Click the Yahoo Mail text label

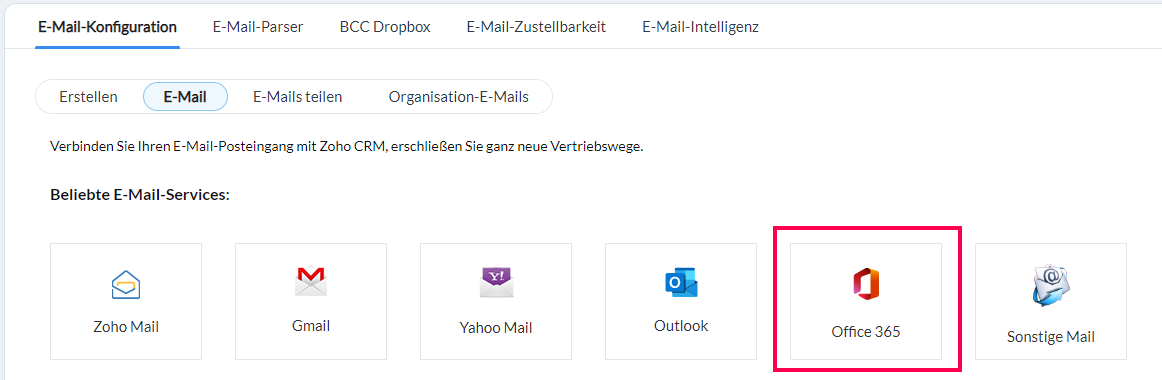click(x=496, y=327)
